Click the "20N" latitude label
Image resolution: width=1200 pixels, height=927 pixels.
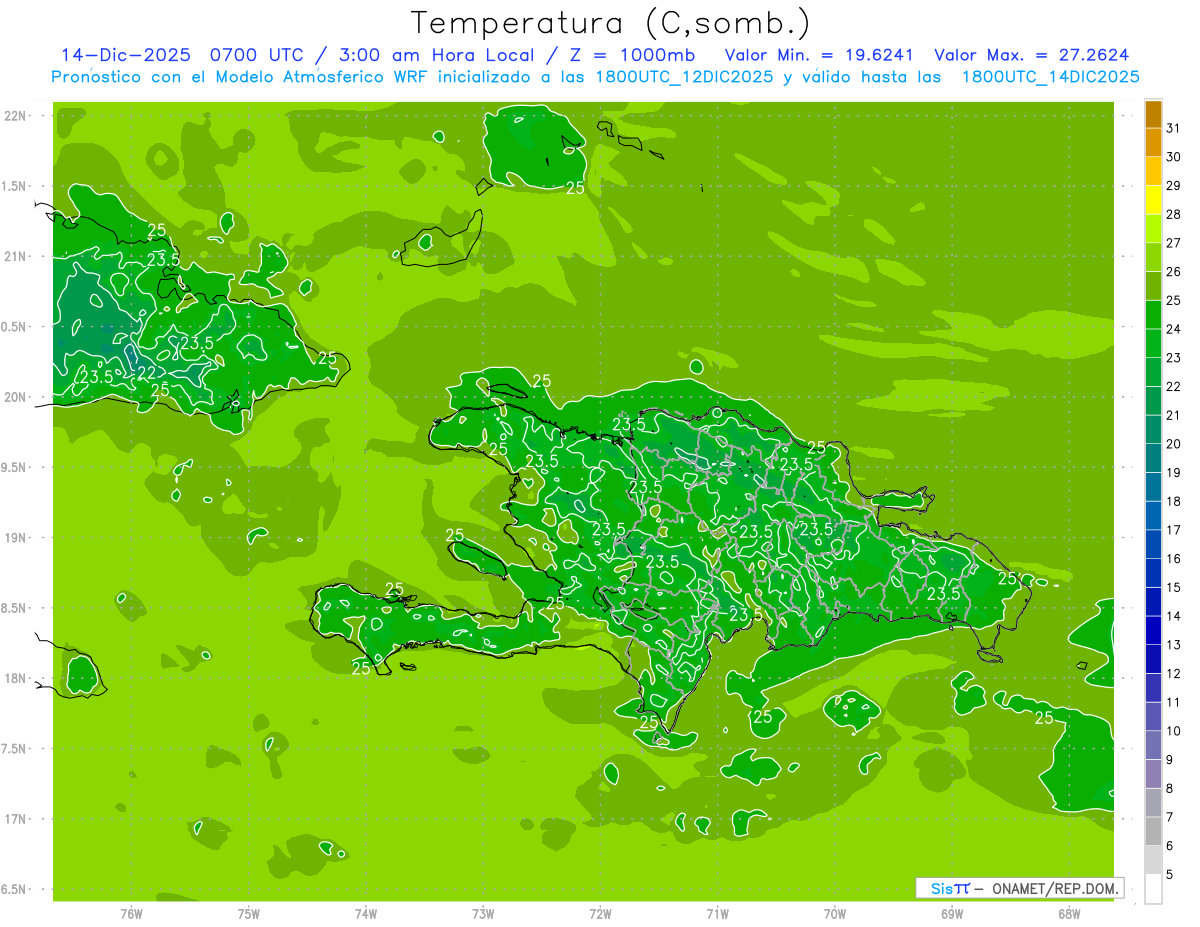[17, 397]
